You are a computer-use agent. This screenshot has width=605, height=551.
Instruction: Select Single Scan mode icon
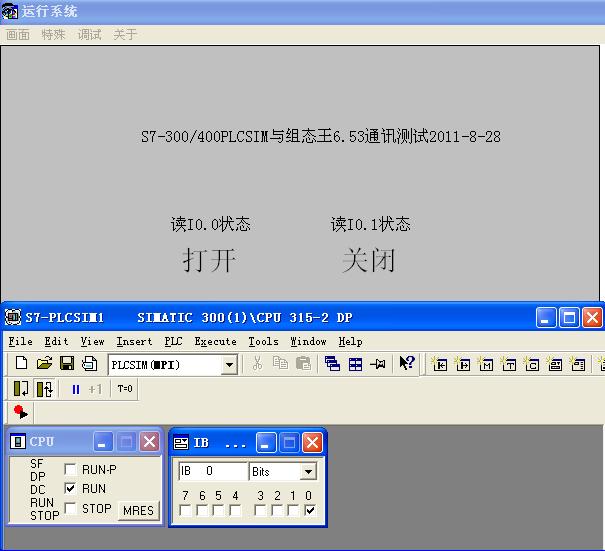(21, 389)
